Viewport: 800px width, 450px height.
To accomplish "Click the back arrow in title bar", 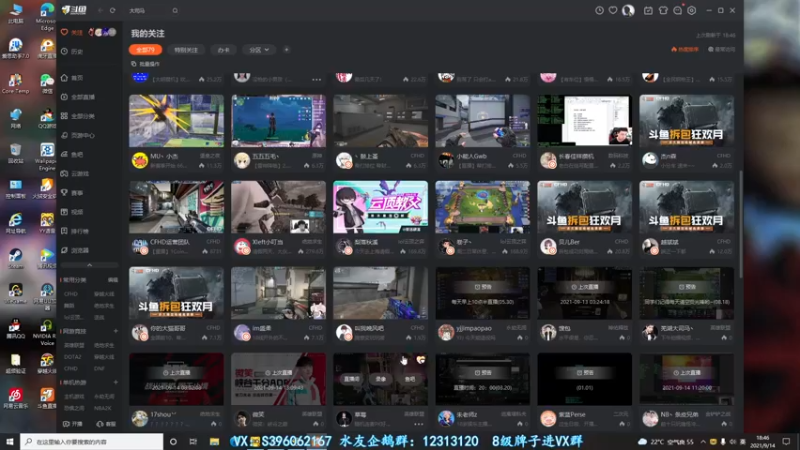I will point(100,10).
